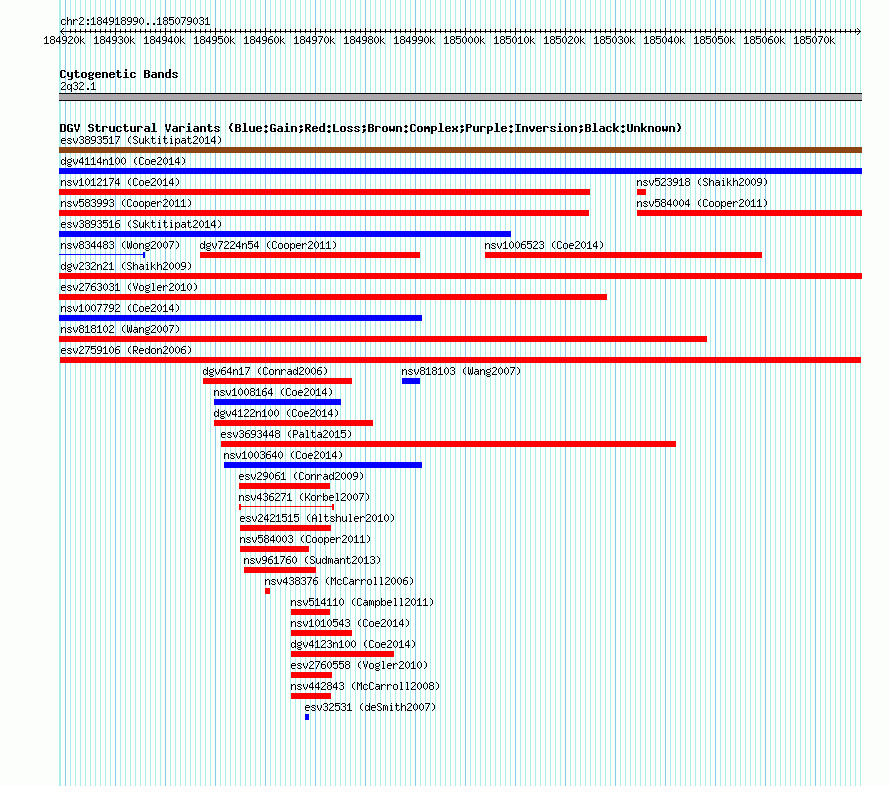Viewport: 890px width, 786px height.
Task: Select nsv1003640 (Coe2014) label
Action: pos(283,455)
